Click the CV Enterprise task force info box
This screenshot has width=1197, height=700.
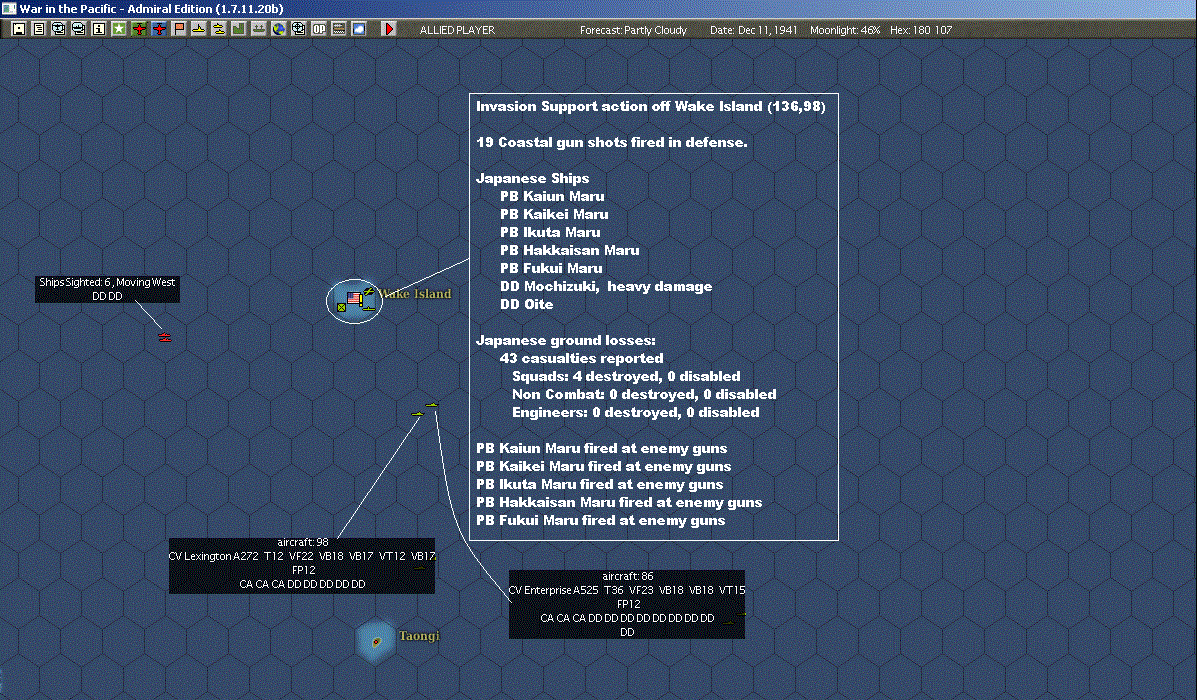[627, 604]
